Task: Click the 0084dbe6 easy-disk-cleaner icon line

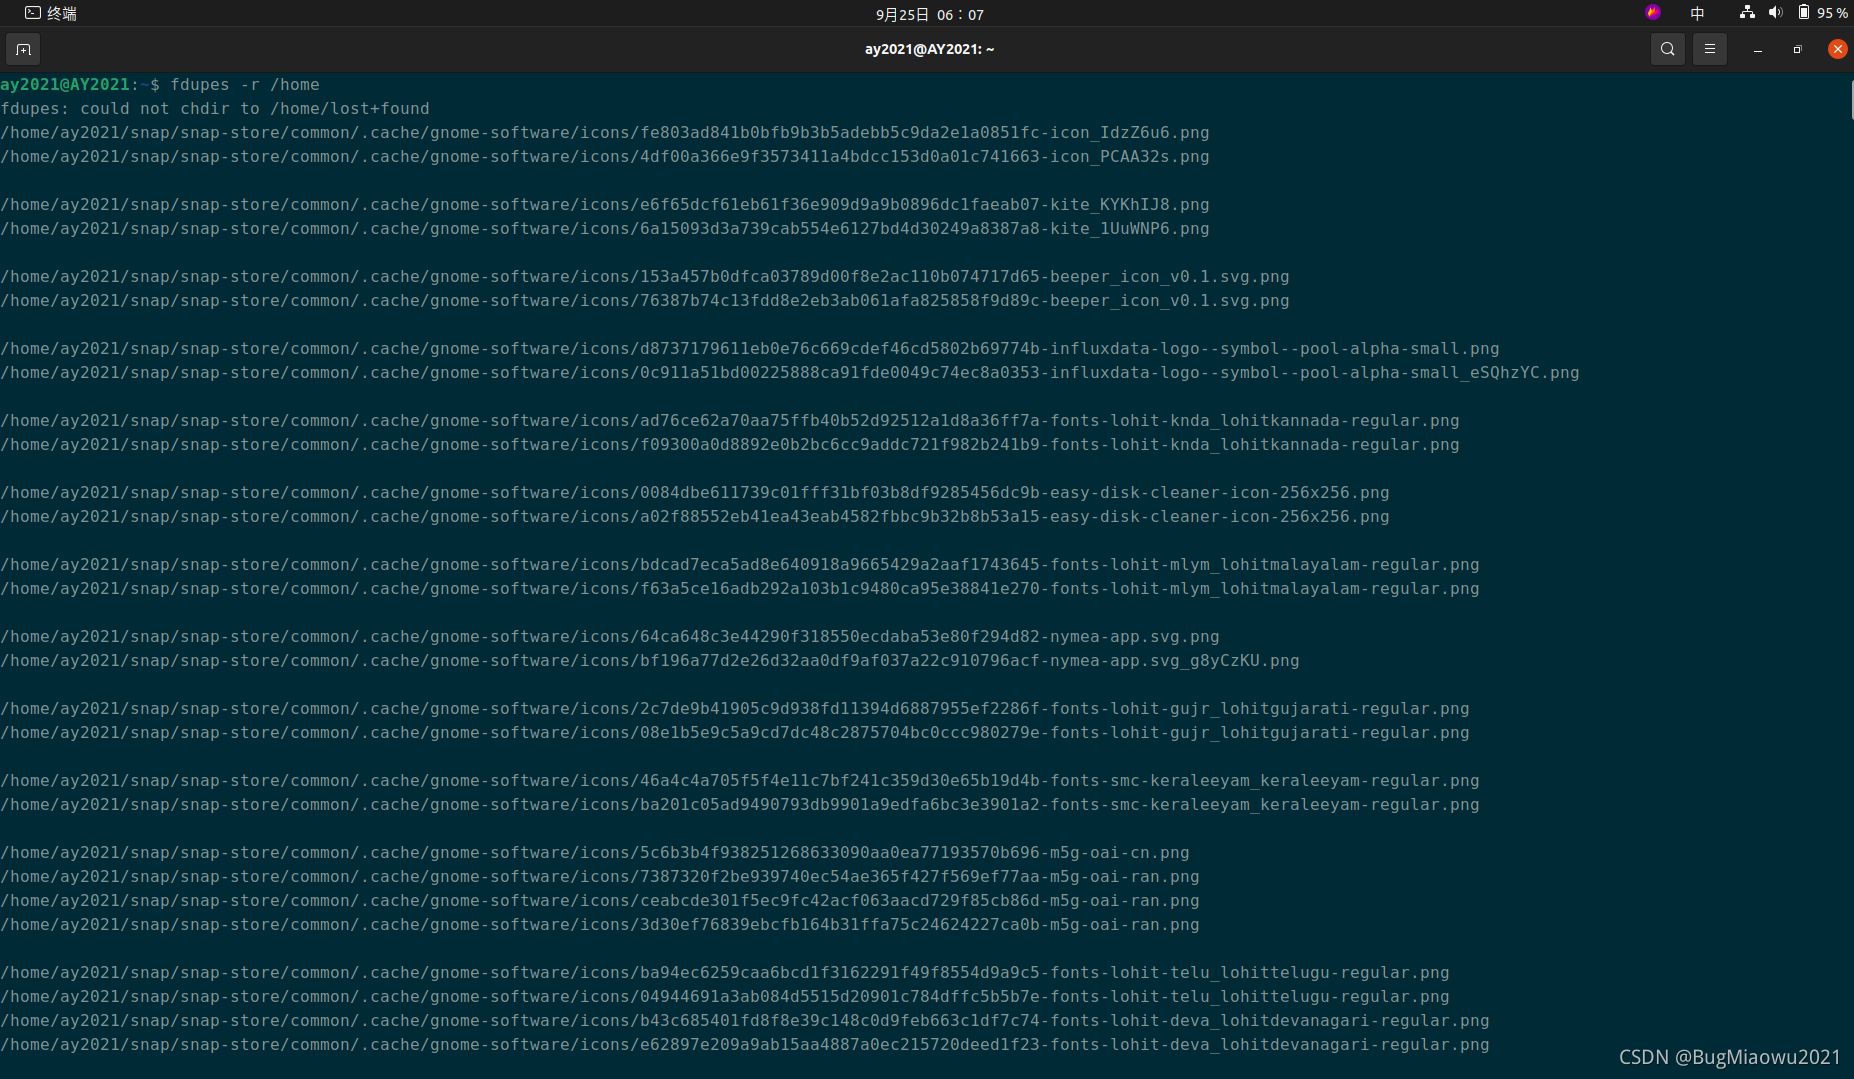Action: (x=695, y=493)
